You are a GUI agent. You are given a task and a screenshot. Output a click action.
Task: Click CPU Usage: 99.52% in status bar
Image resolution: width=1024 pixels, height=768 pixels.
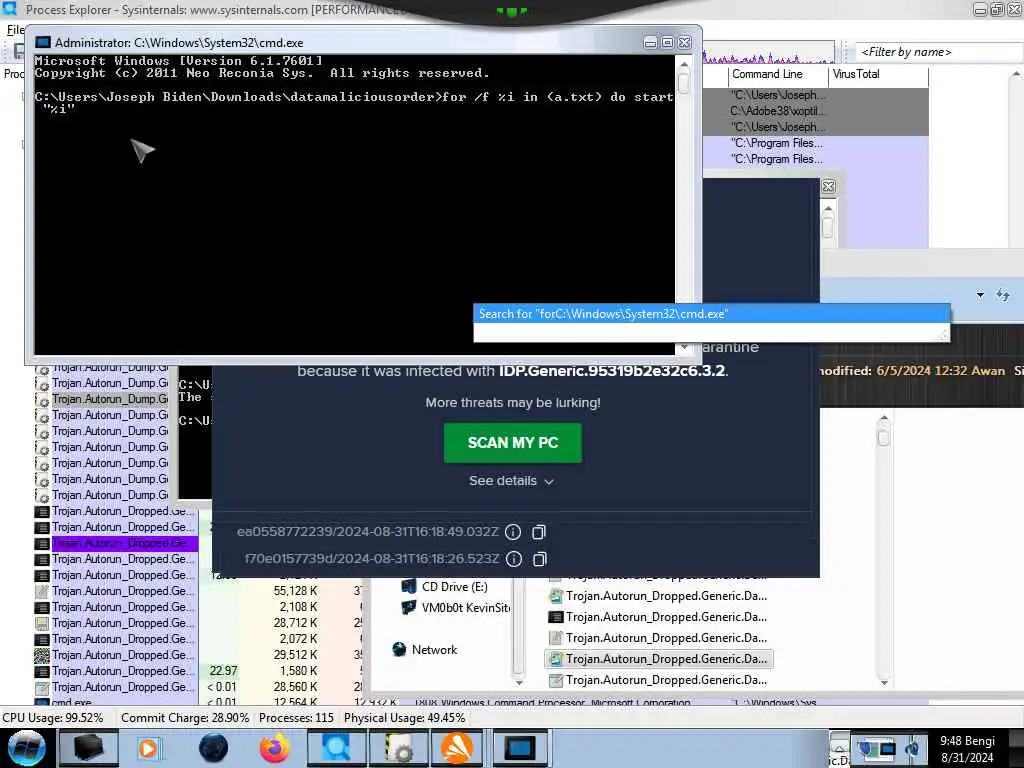[53, 718]
